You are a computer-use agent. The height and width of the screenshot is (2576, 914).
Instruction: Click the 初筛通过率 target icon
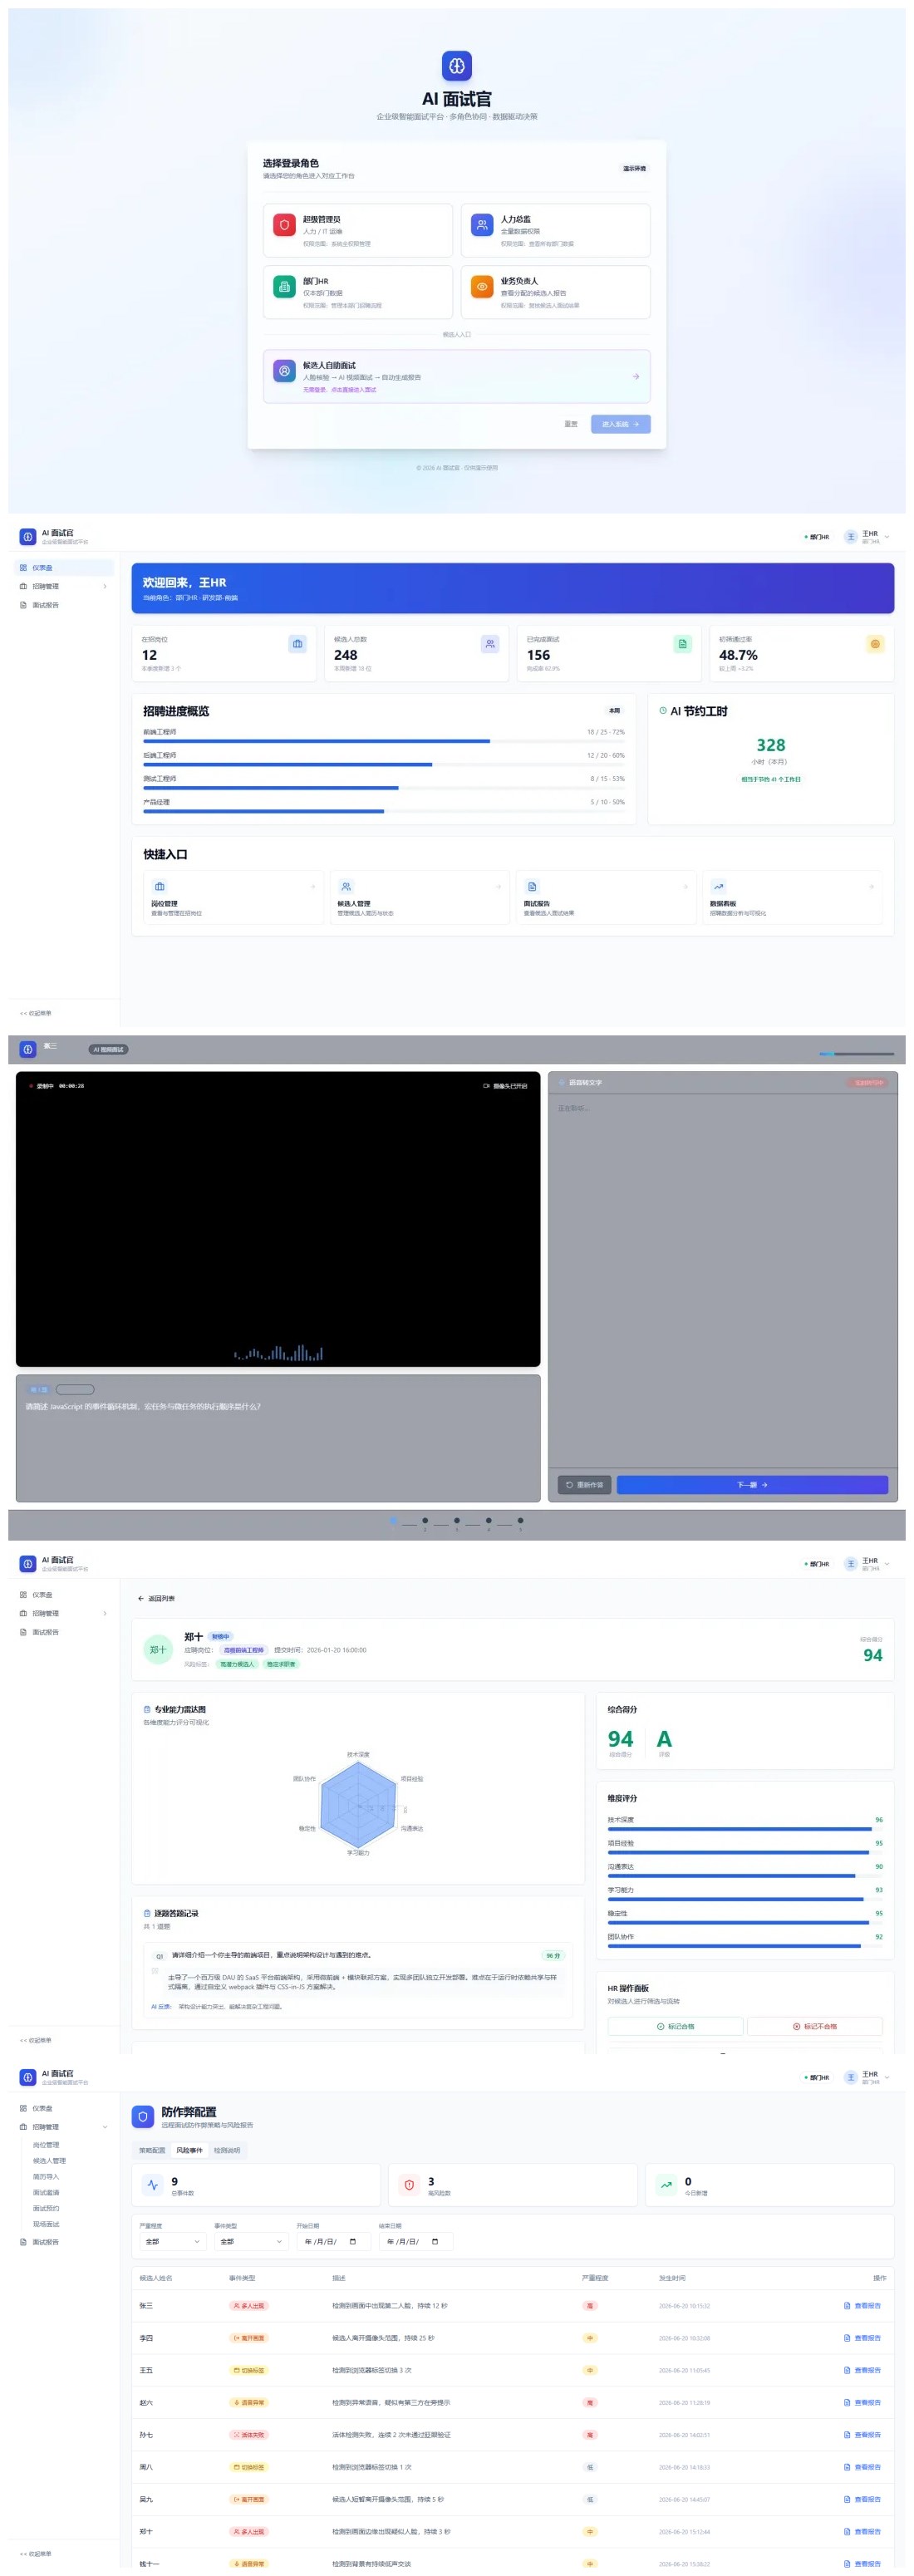tap(875, 644)
